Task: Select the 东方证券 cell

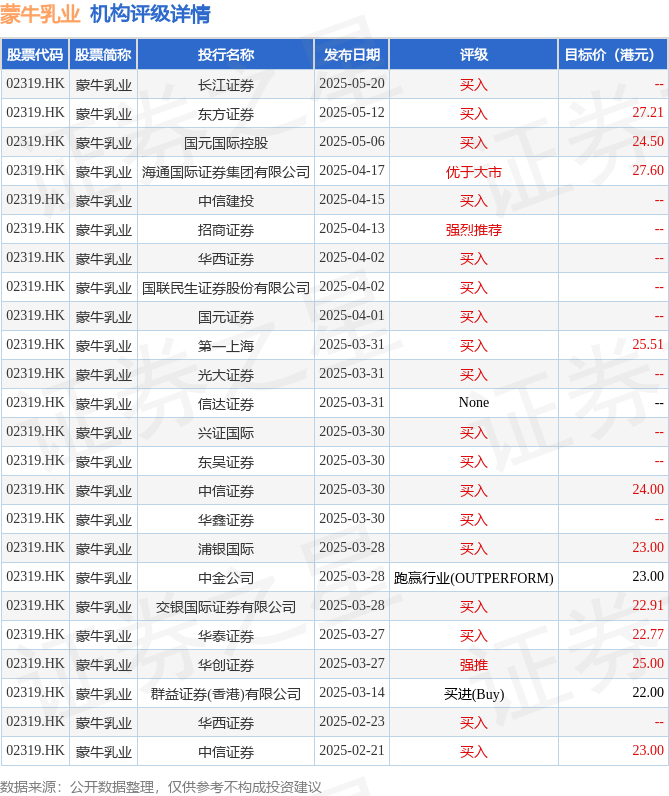Action: point(226,114)
